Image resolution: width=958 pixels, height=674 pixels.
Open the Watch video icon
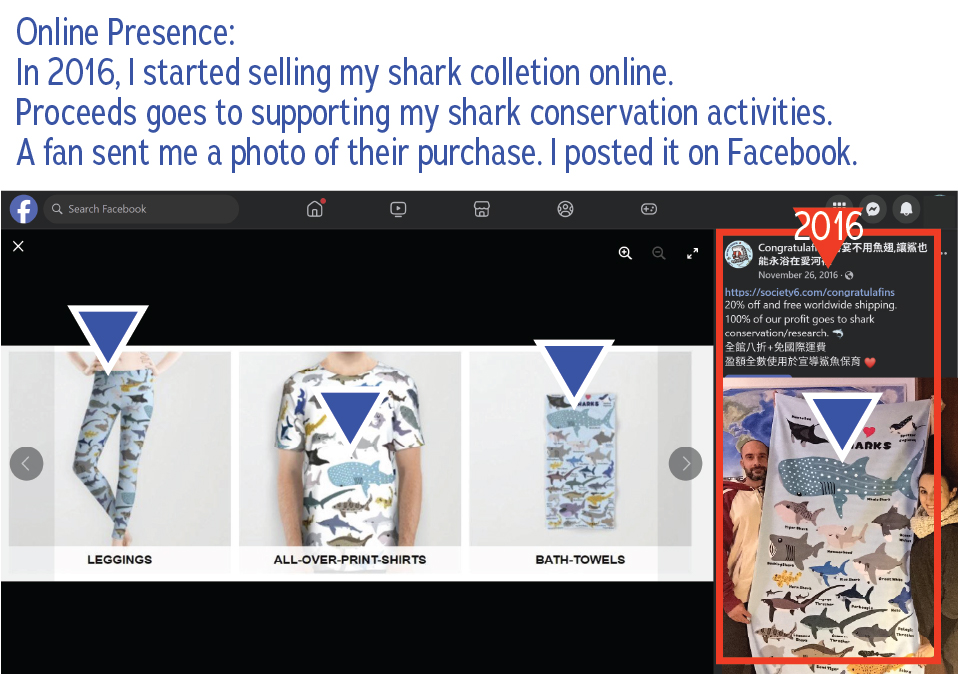tap(398, 209)
